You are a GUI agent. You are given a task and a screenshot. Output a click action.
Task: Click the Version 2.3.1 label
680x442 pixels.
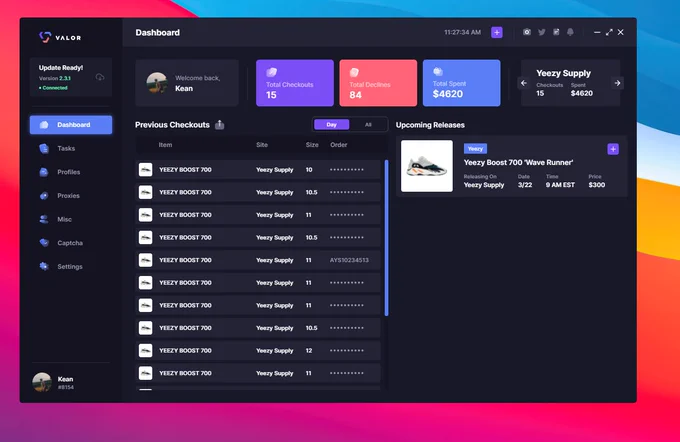pyautogui.click(x=55, y=79)
